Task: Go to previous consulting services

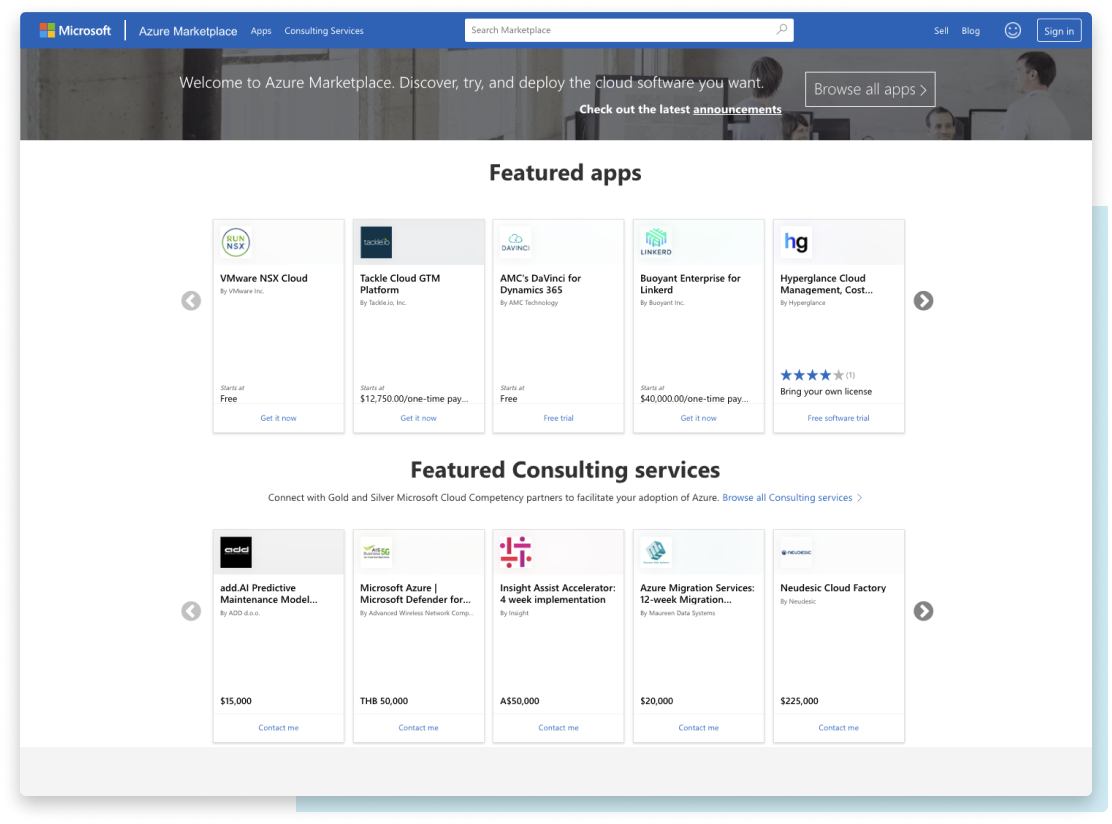Action: [191, 611]
